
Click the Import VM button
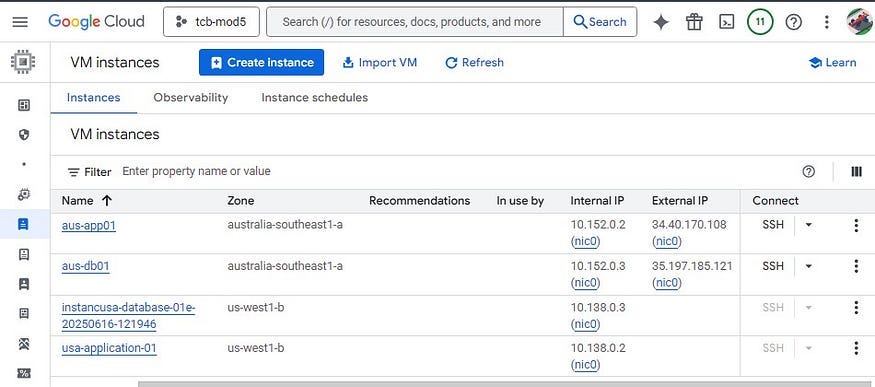coord(379,62)
